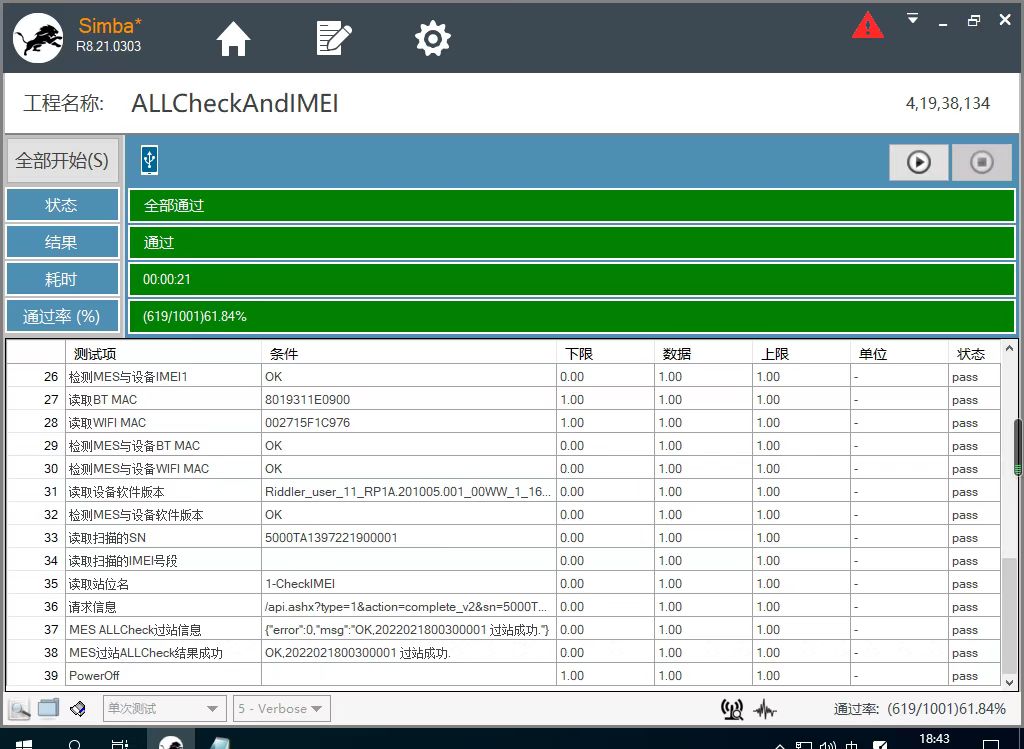Screen dimensions: 1024x749
Task: Click the waveform status icon
Action: 765,709
